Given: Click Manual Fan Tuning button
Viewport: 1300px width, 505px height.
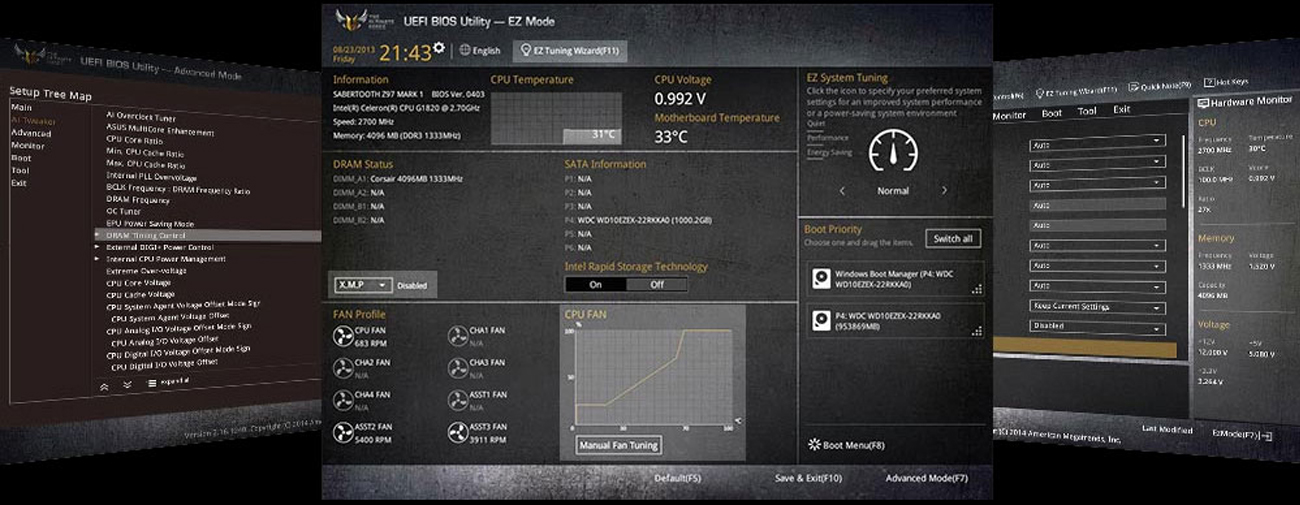Looking at the screenshot, I should click(x=620, y=445).
